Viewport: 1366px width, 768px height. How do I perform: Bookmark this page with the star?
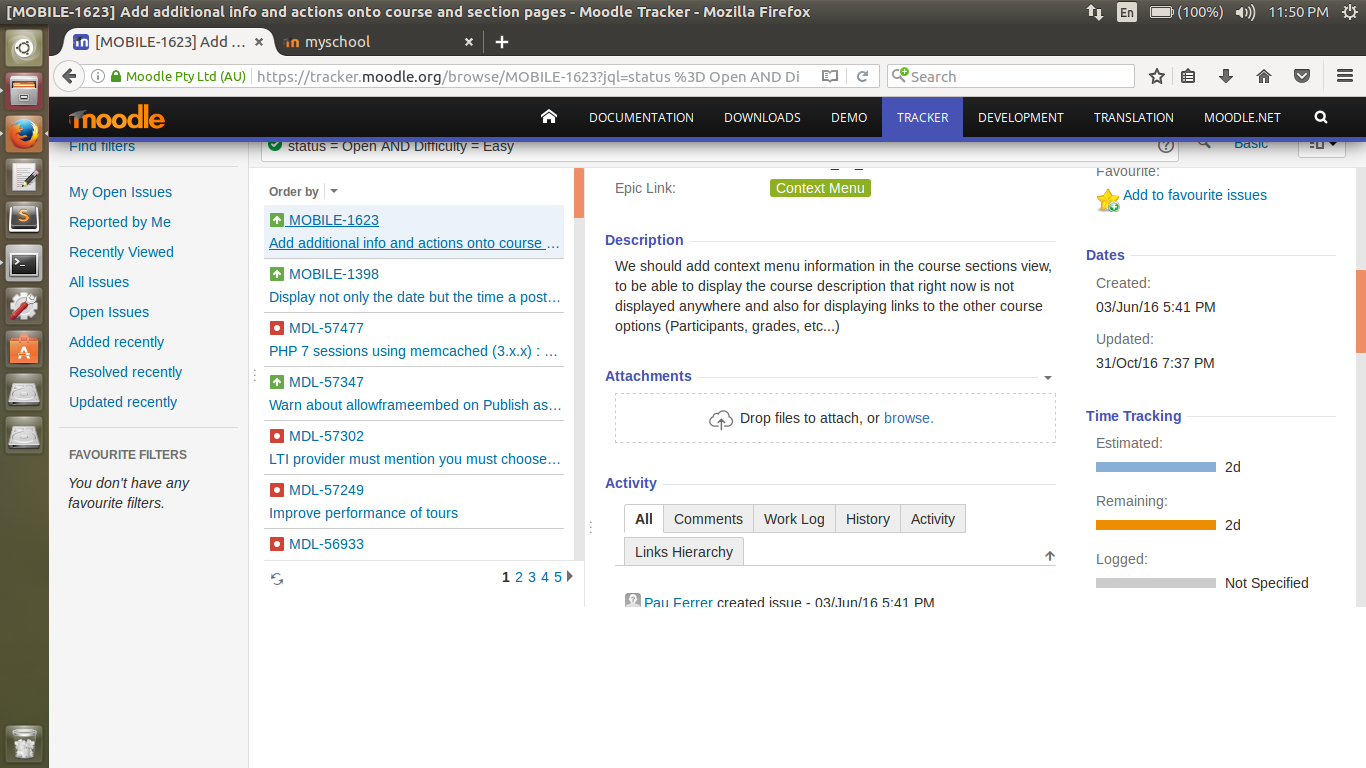coord(1157,76)
